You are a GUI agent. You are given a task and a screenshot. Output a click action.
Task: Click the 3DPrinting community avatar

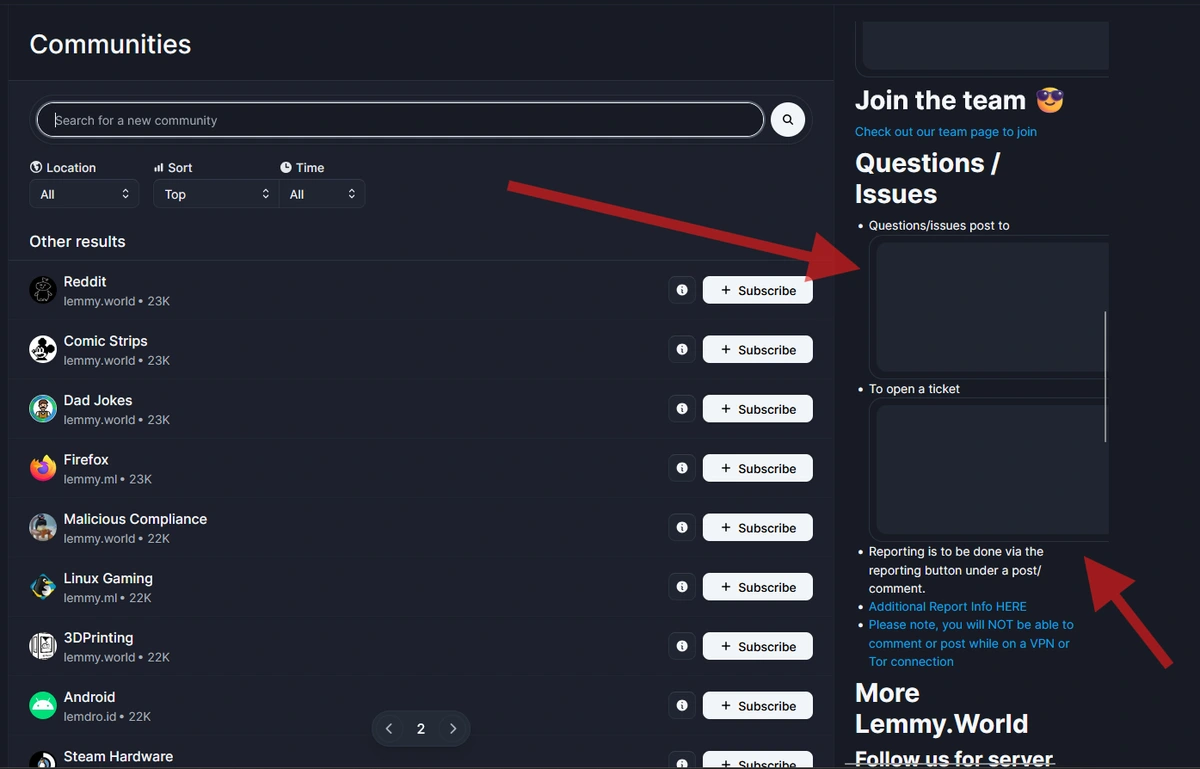point(43,646)
